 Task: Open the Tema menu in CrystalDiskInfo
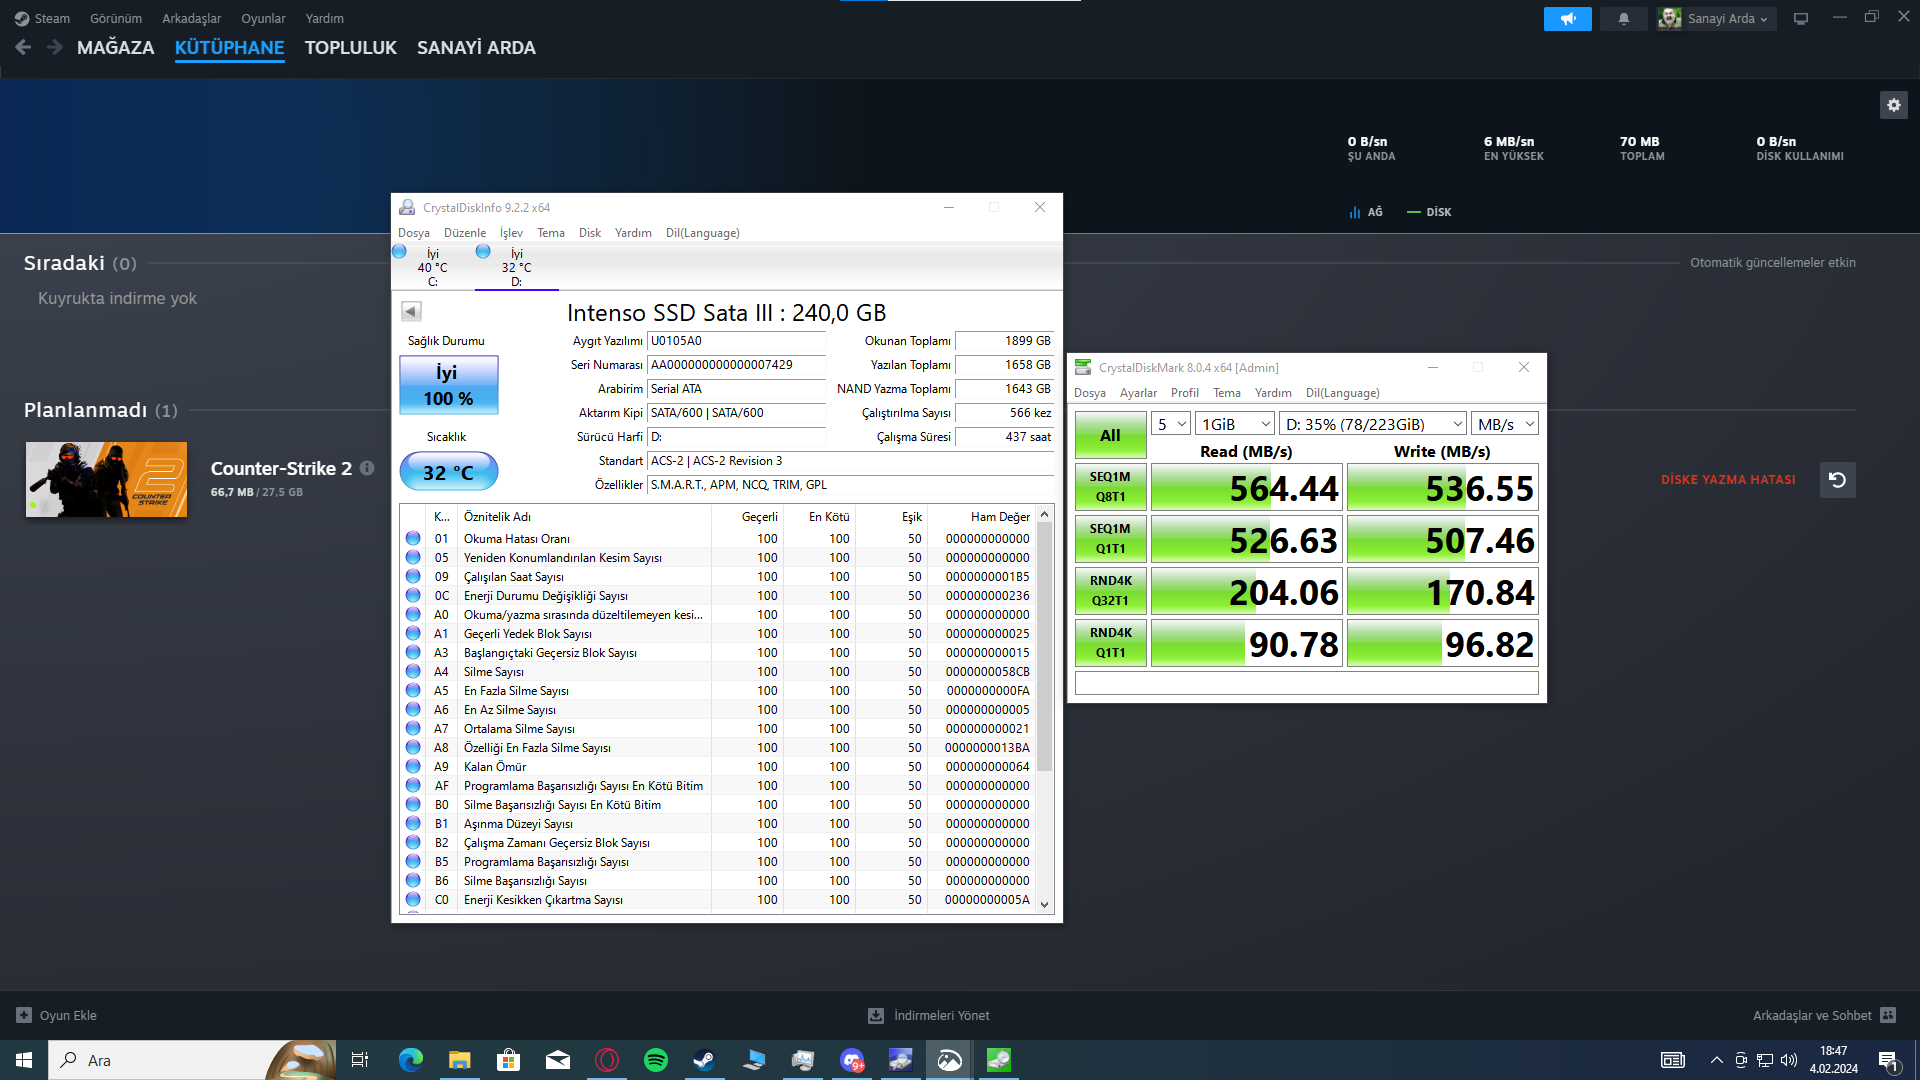point(550,233)
